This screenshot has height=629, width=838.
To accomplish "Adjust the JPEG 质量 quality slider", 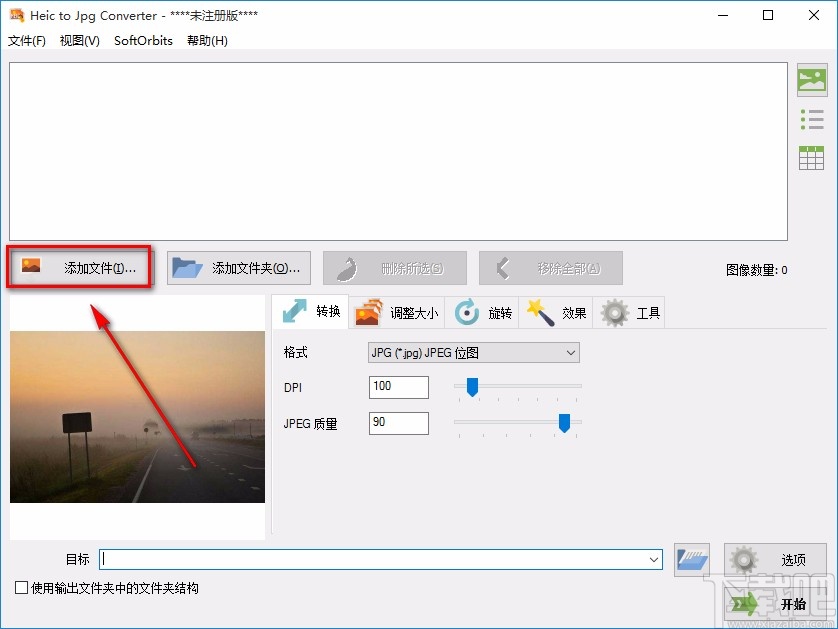I will tap(563, 423).
